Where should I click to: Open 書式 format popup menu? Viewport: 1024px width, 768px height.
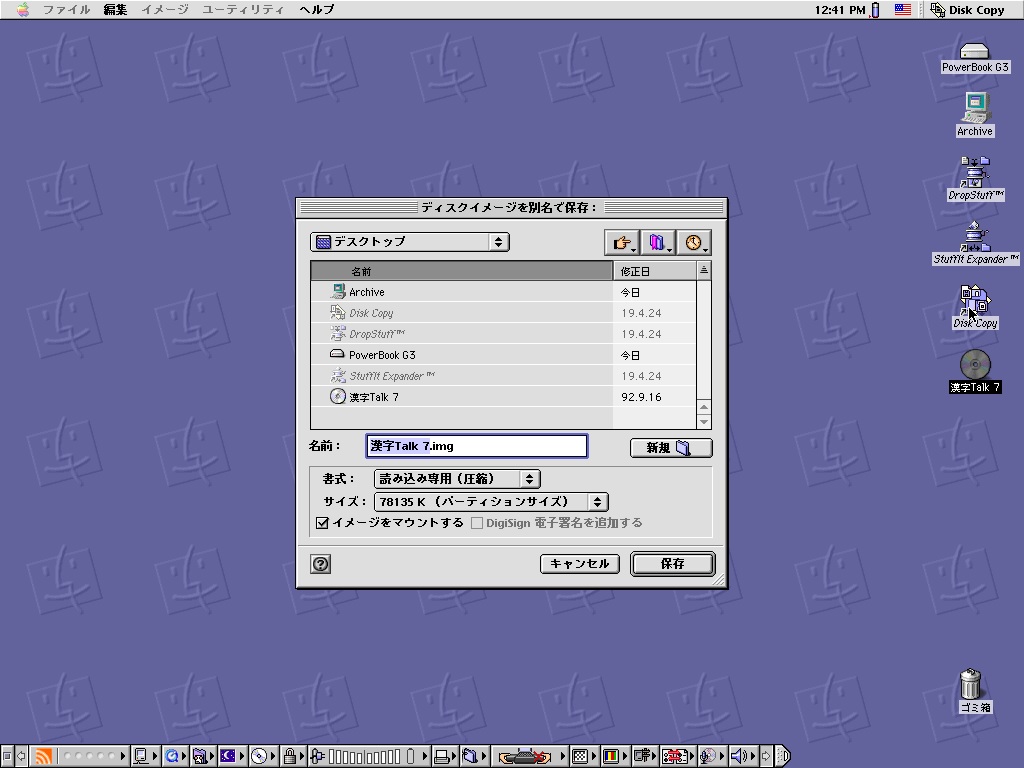(x=457, y=479)
